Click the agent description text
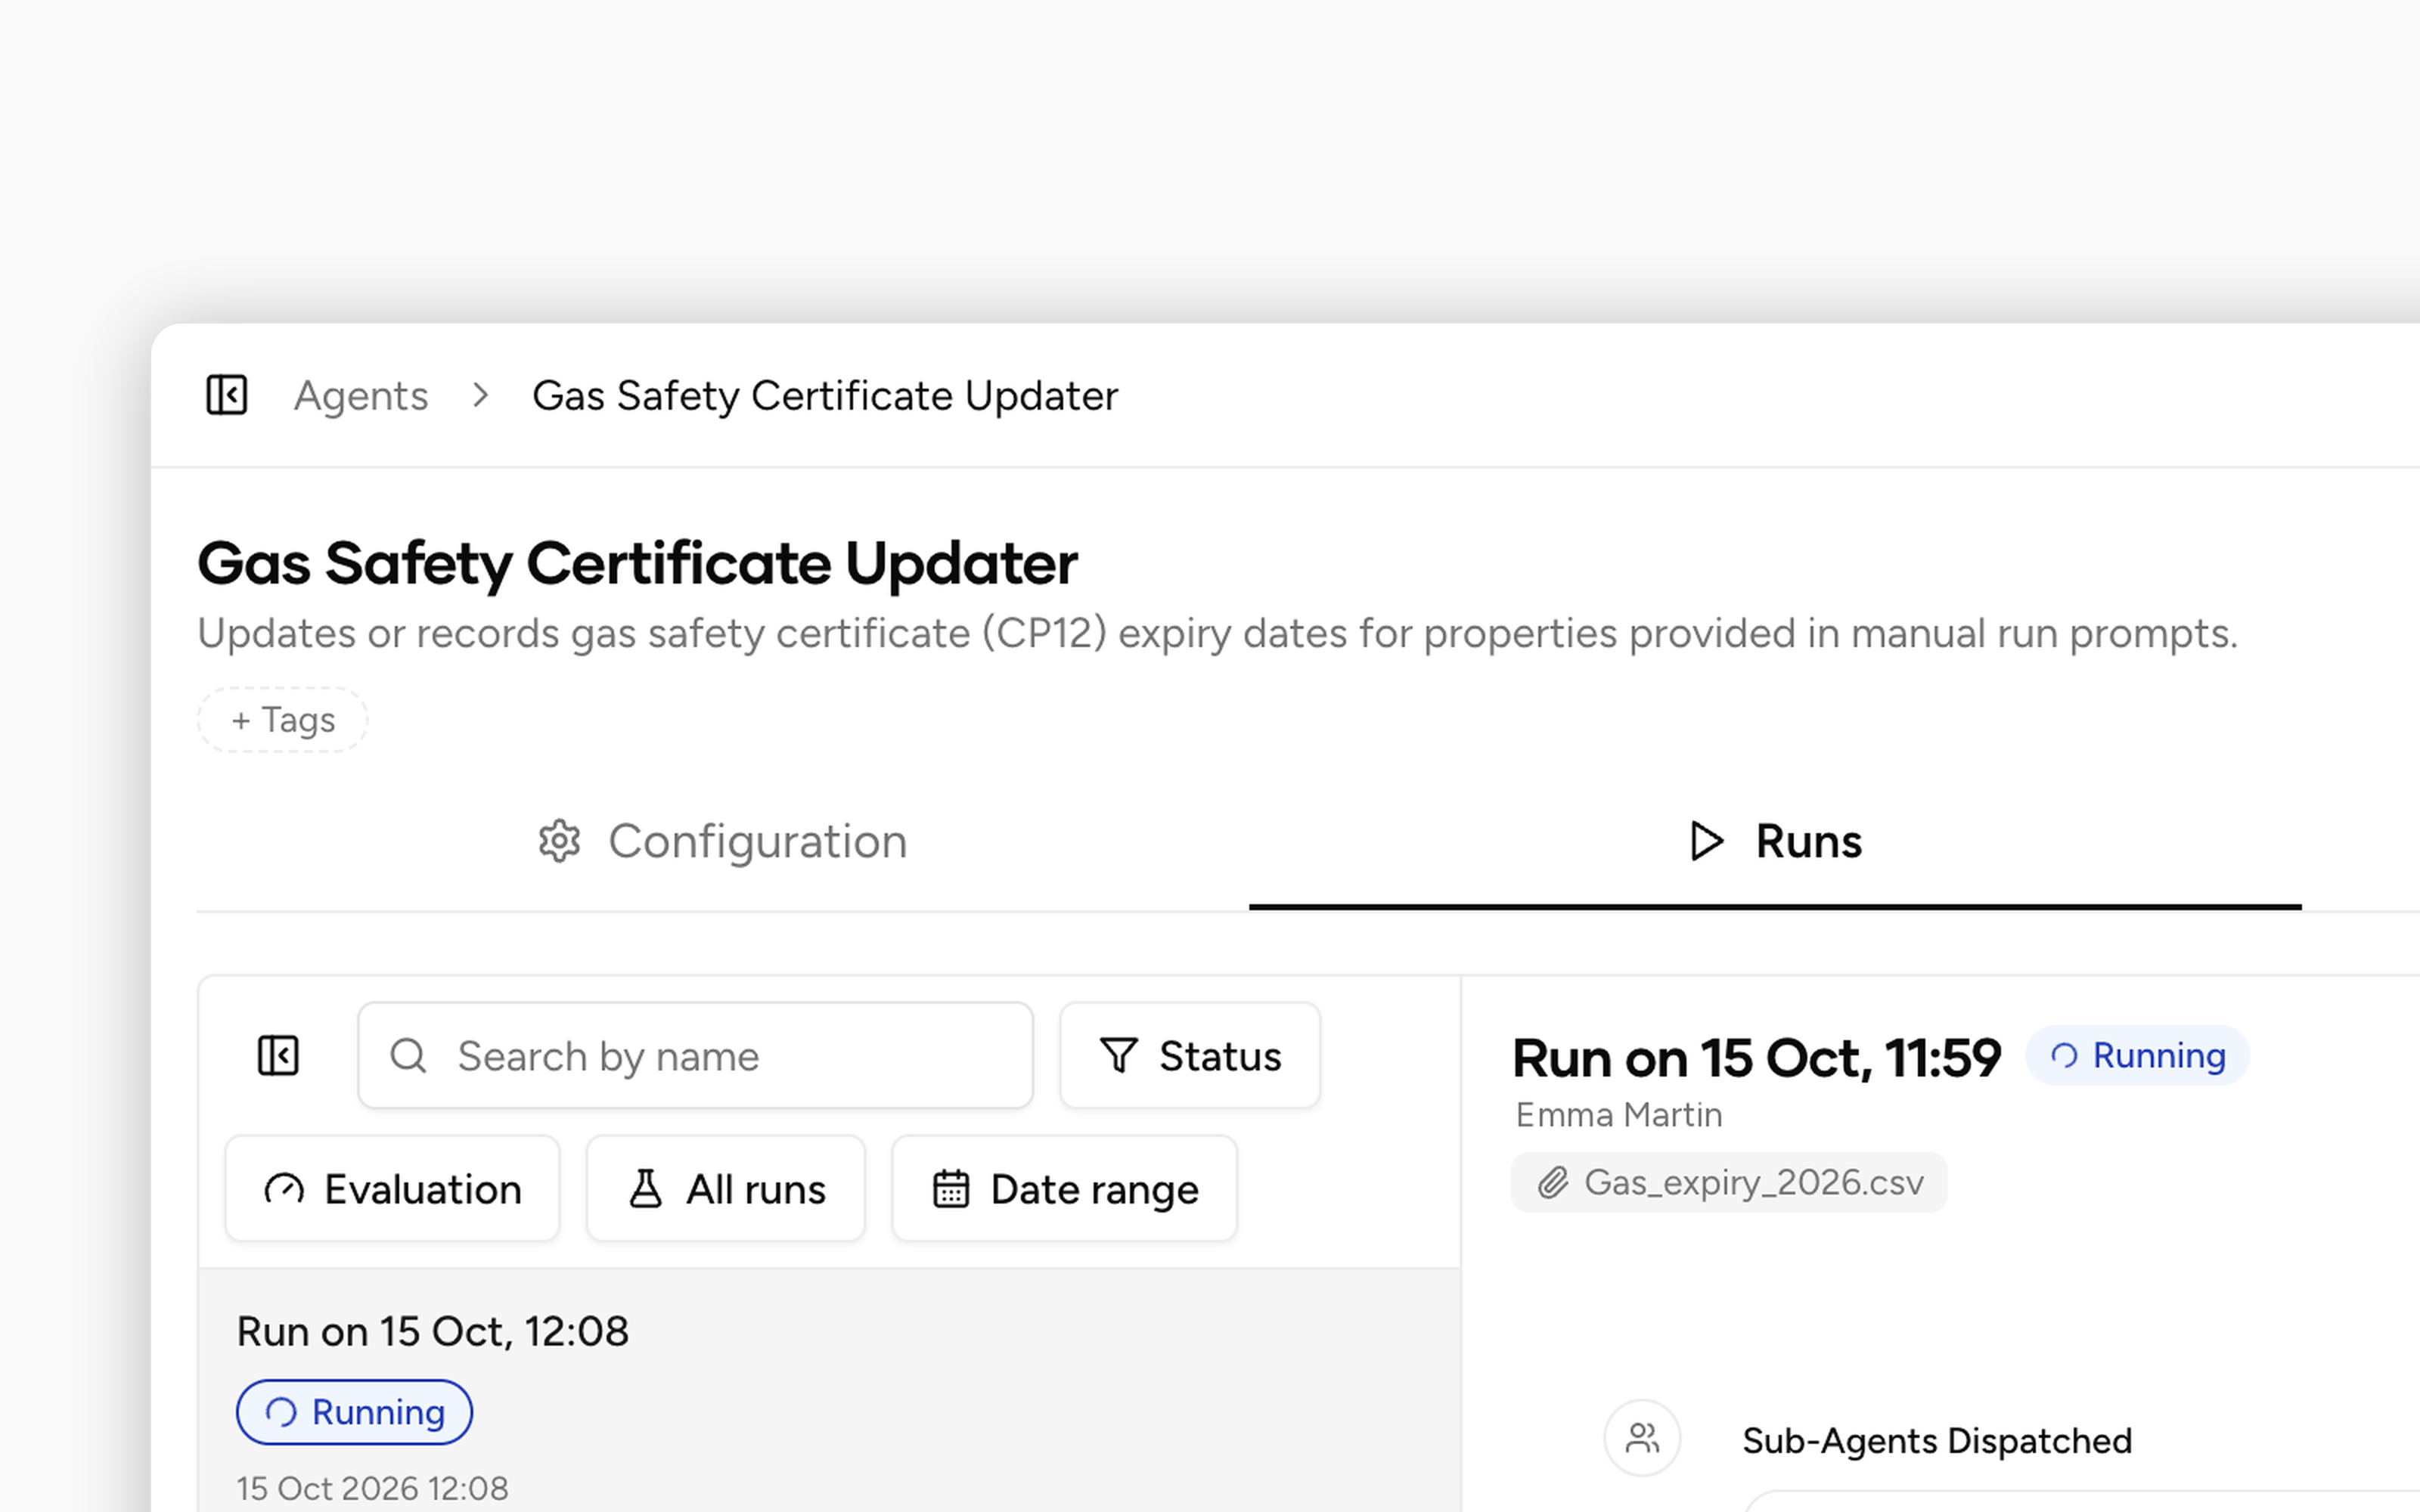This screenshot has height=1512, width=2420. [1217, 634]
